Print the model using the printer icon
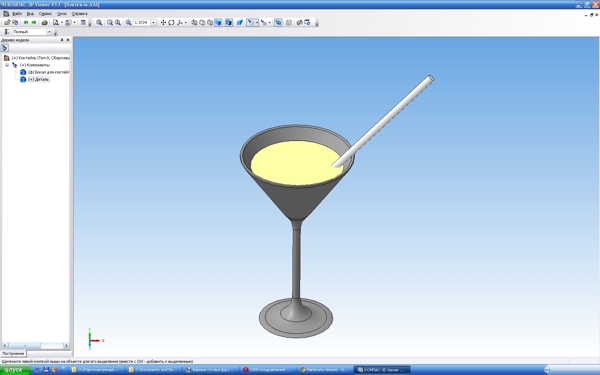Viewport: 600px width, 375px height. 44,23
